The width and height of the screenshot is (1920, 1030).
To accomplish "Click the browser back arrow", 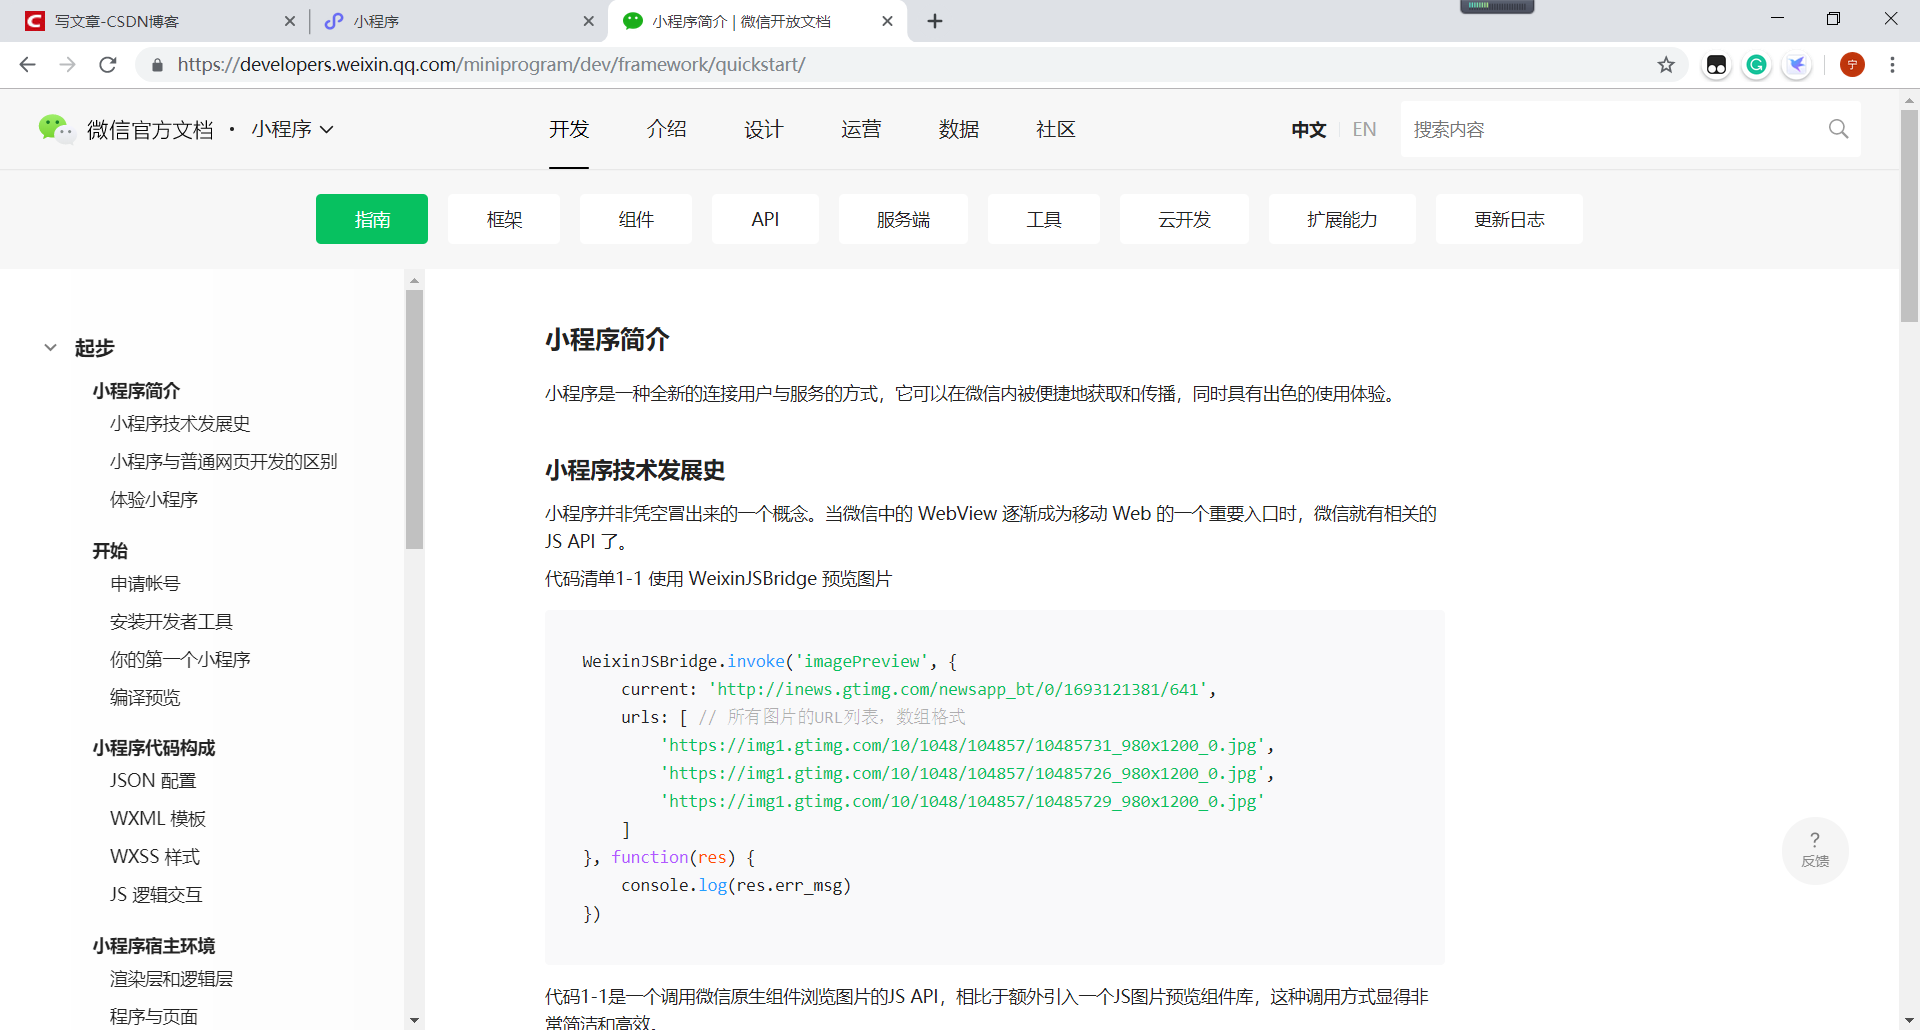I will [x=27, y=65].
